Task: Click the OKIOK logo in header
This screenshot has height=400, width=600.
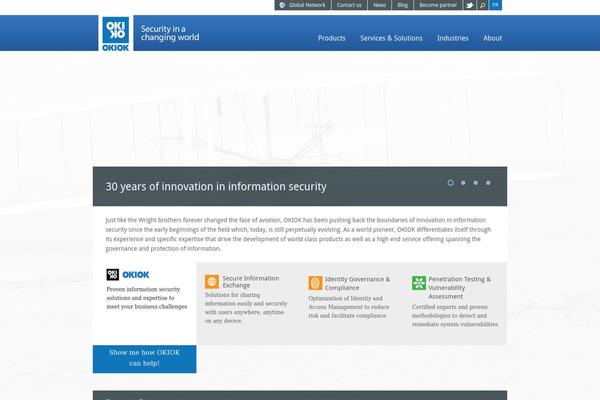Action: point(113,32)
